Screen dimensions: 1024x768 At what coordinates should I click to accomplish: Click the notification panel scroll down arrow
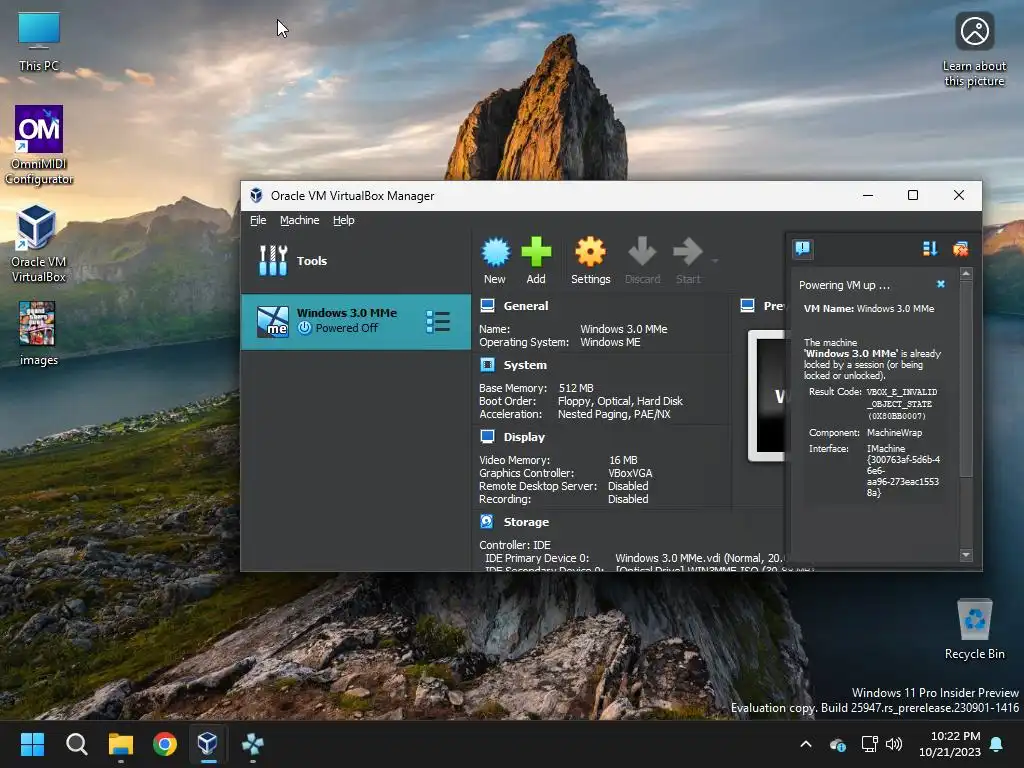(966, 554)
